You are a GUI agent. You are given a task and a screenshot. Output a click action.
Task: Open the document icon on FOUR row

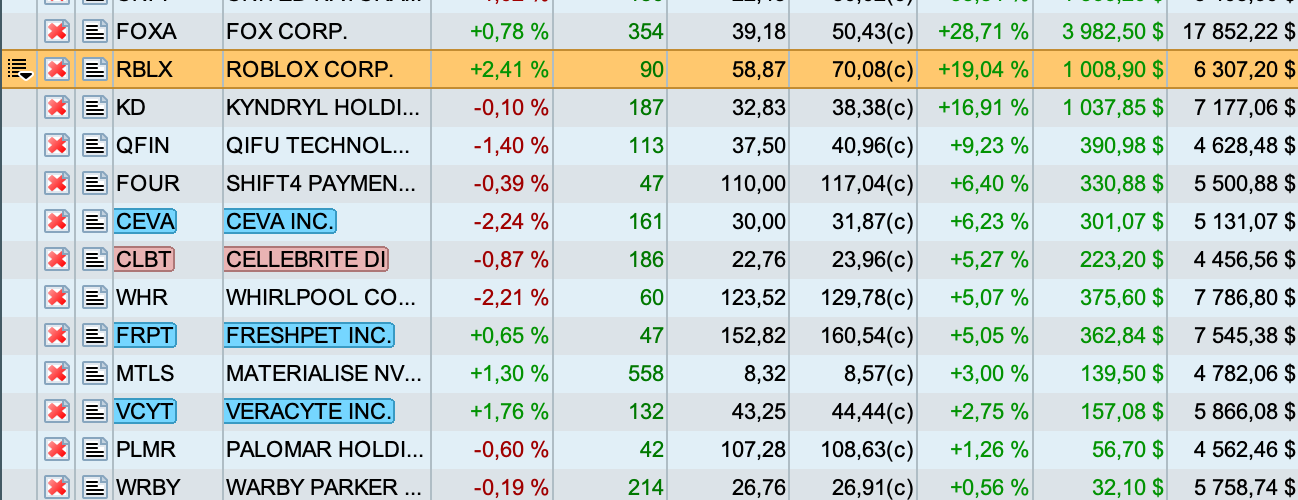pos(94,184)
